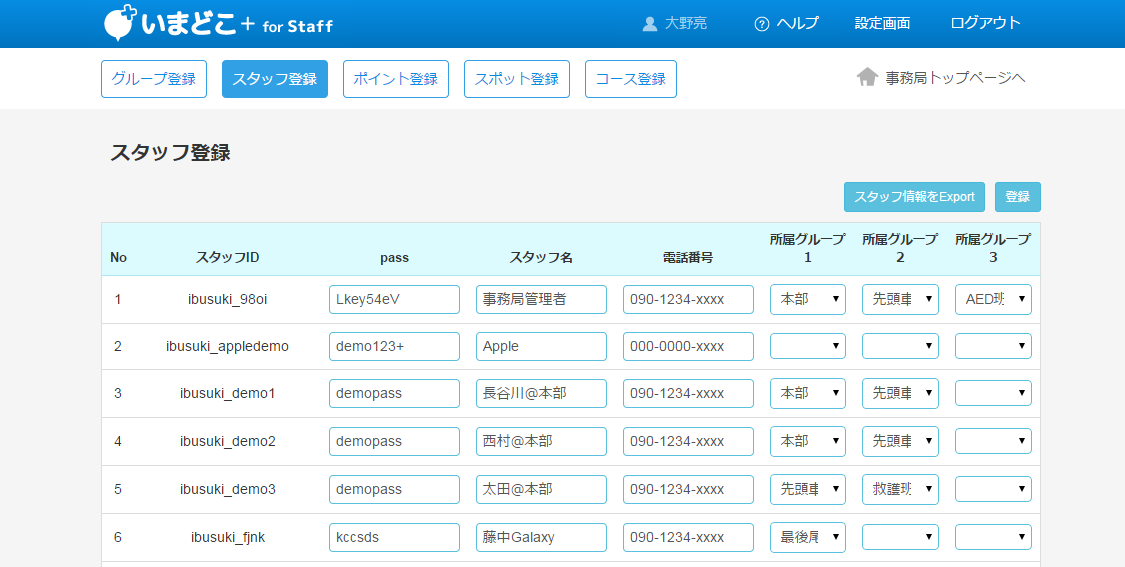The image size is (1125, 567).
Task: Click the user profile icon beside 大野亮
Action: point(650,24)
